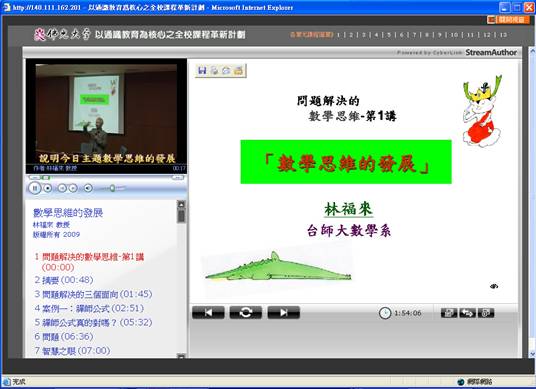Go to the previous slide

point(208,312)
